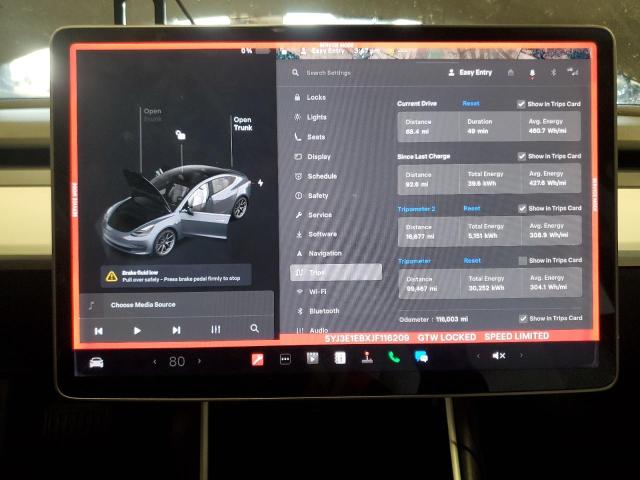Open the phone app icon
Viewport: 640px width, 480px height.
click(394, 358)
